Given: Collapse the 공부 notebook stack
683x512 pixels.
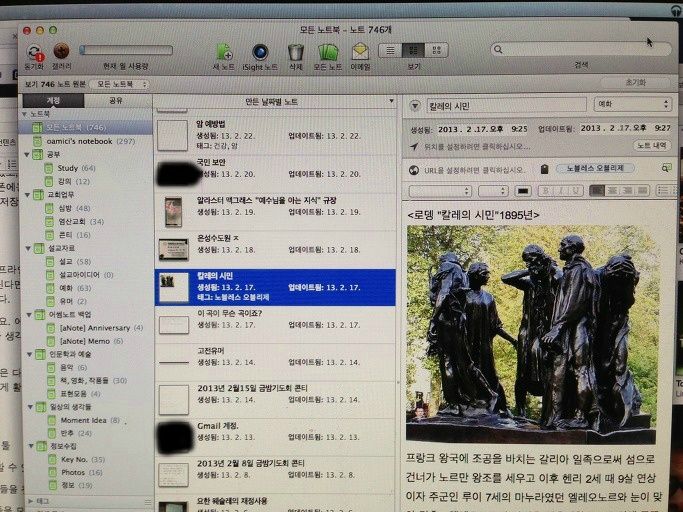Looking at the screenshot, I should [x=27, y=154].
